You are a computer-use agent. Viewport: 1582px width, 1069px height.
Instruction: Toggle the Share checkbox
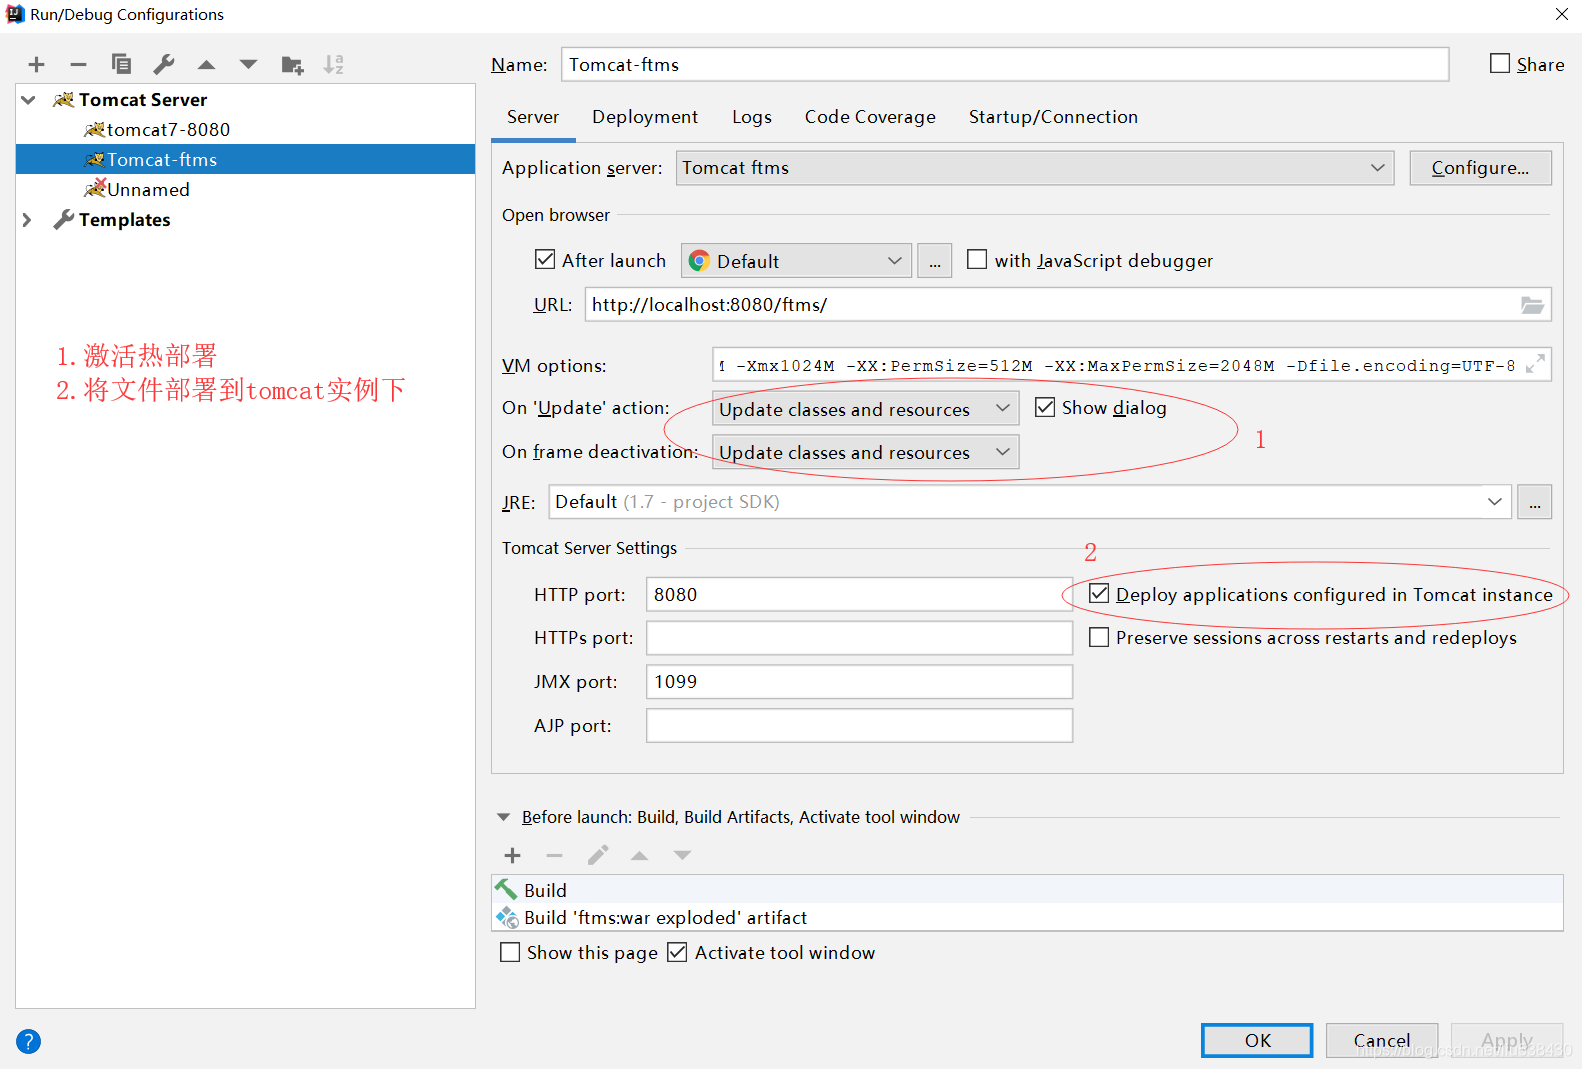(x=1500, y=63)
